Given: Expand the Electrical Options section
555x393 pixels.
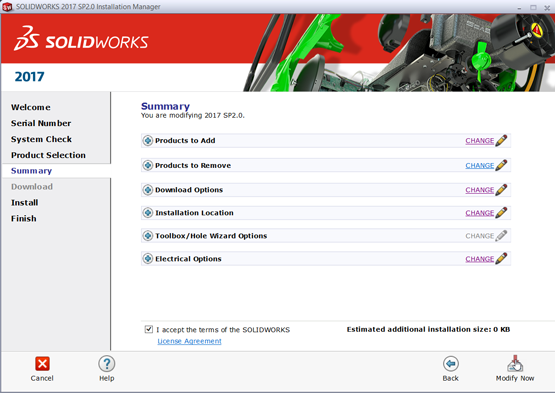Looking at the screenshot, I should point(148,259).
